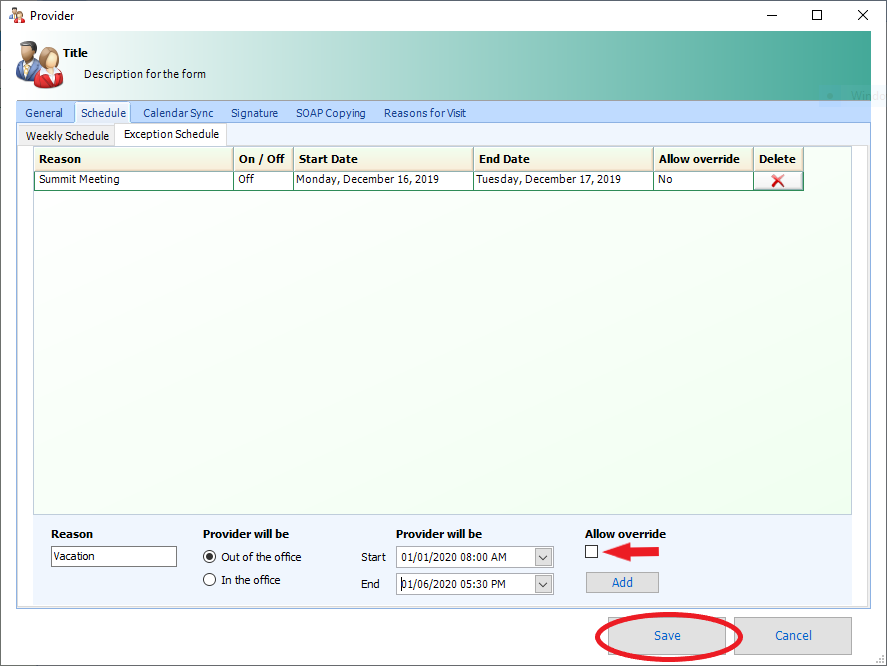
Task: Switch to the General tab
Action: (x=45, y=113)
